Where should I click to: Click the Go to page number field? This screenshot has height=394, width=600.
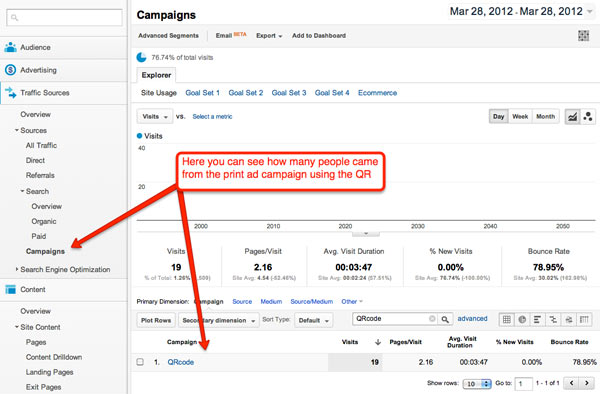click(524, 383)
